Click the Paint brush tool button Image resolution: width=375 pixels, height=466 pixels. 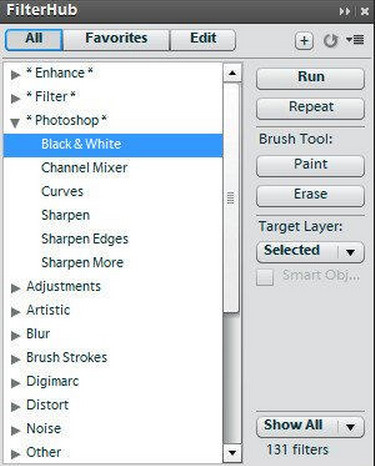pos(310,165)
